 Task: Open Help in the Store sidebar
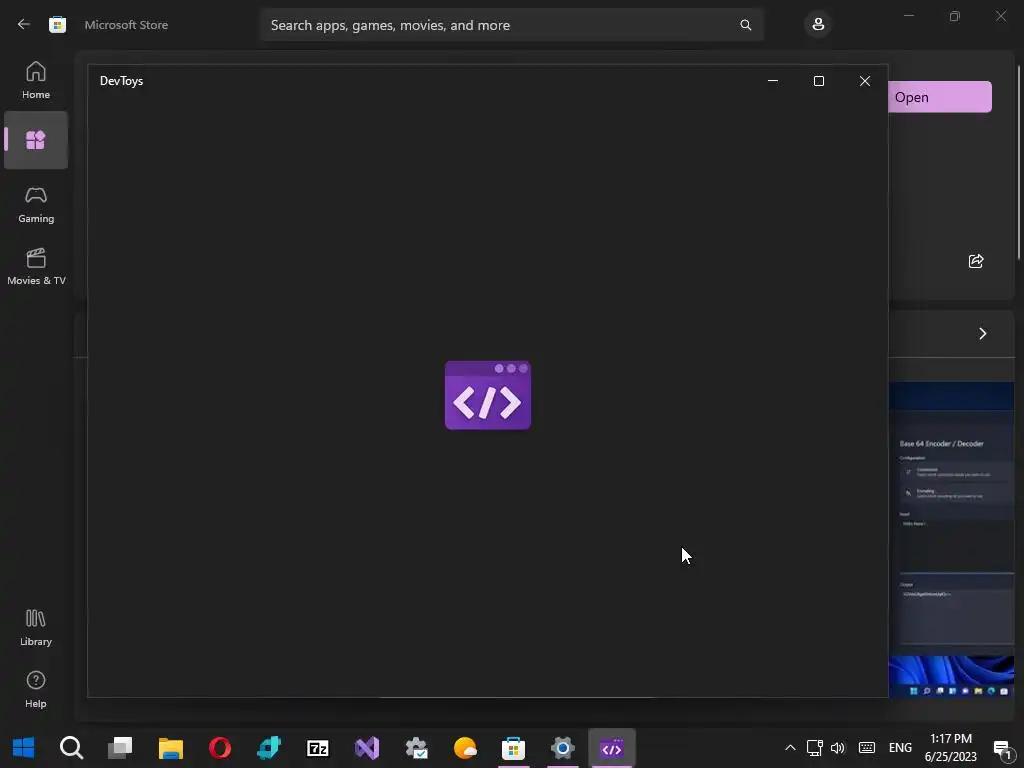tap(36, 689)
